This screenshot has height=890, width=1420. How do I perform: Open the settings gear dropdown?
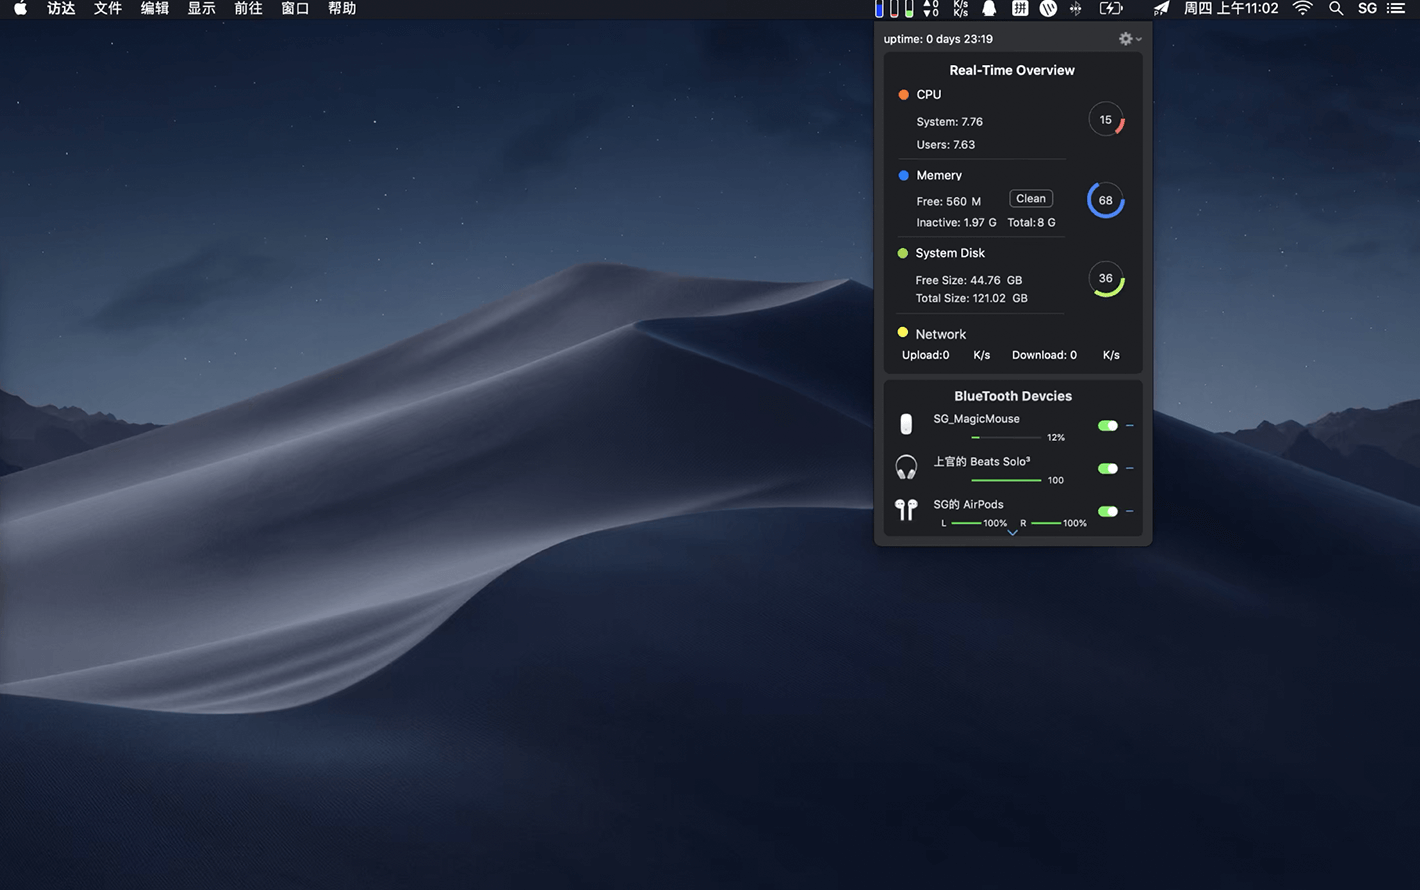tap(1129, 39)
